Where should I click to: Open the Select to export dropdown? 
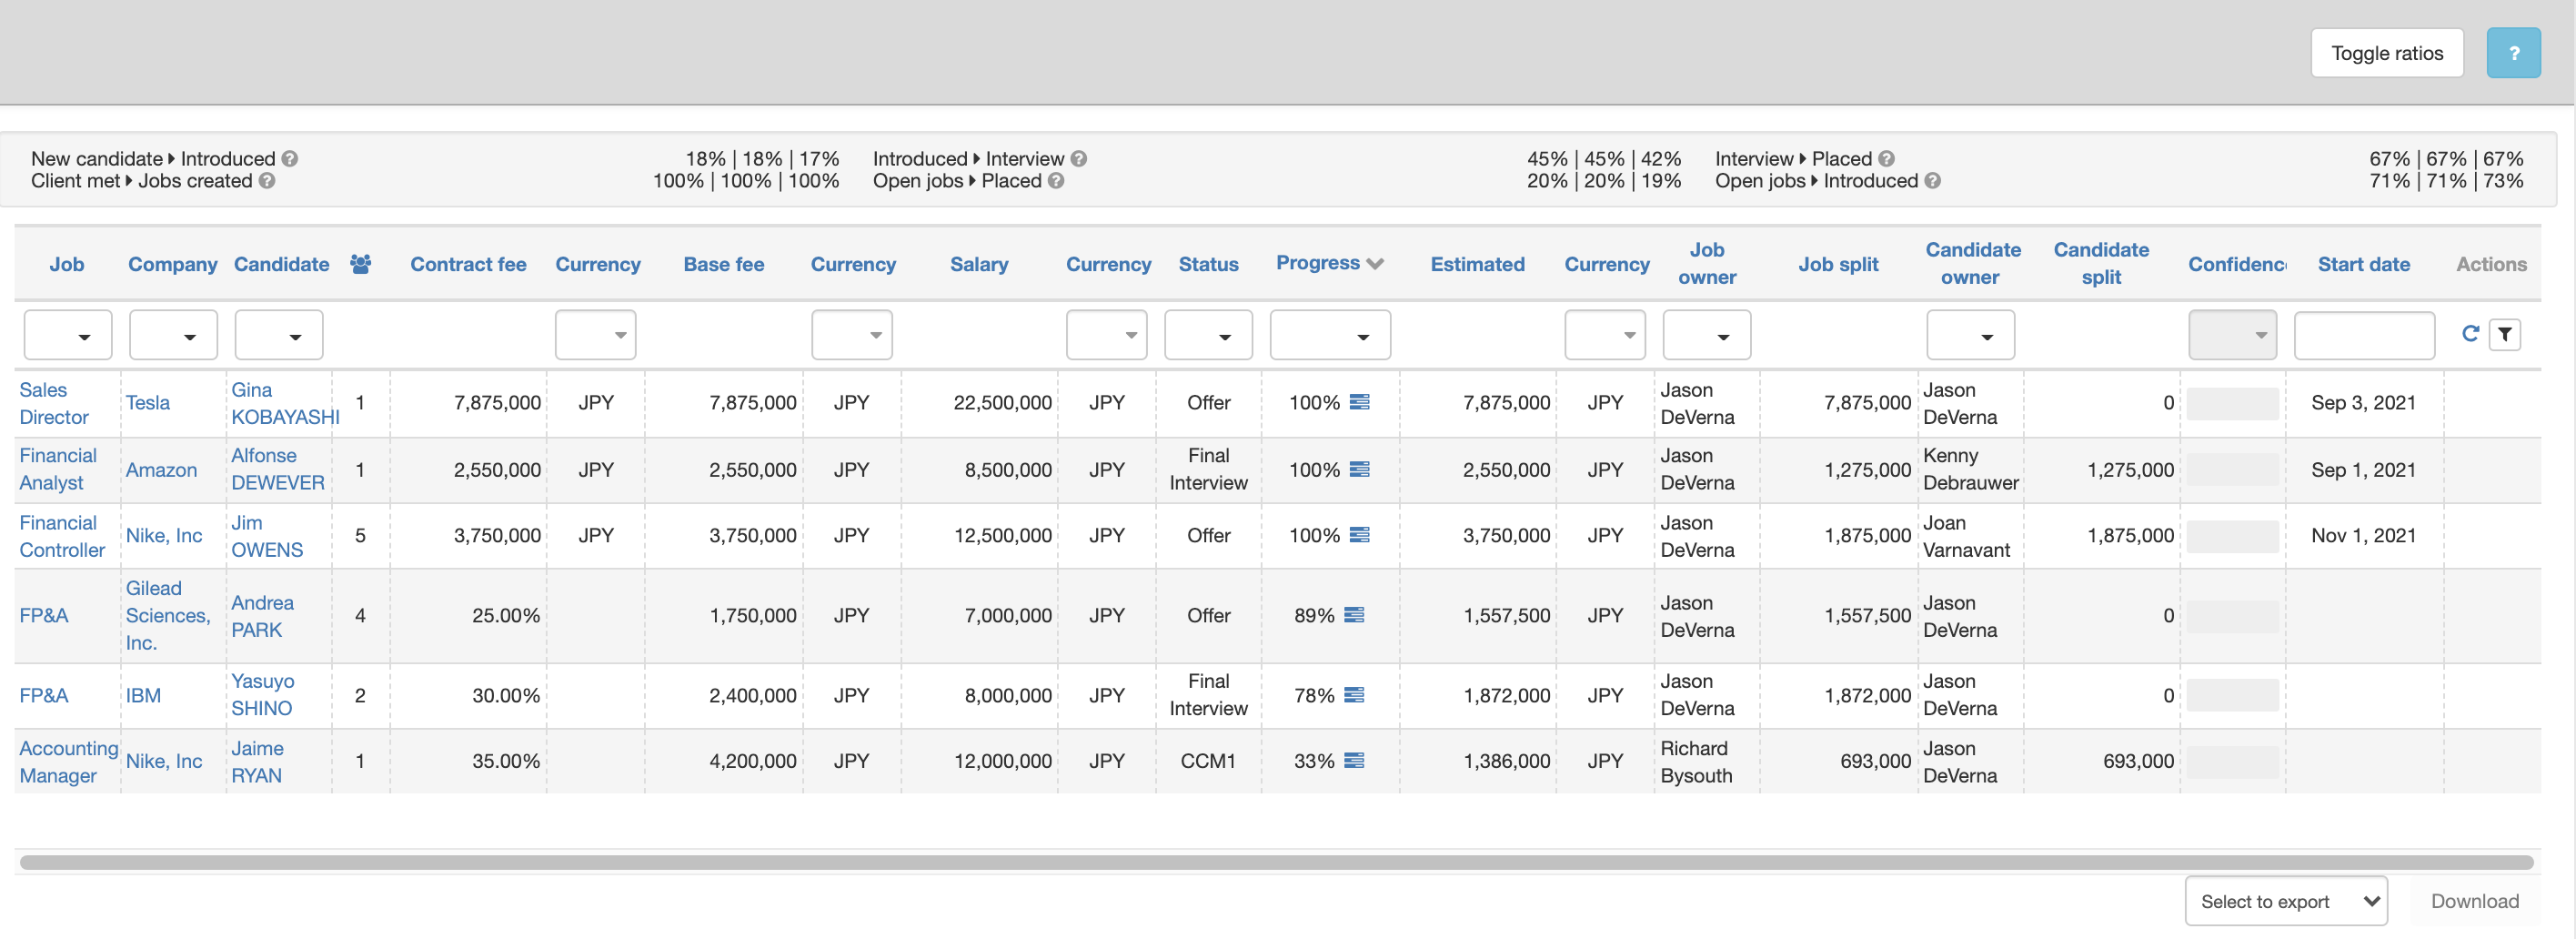click(x=2286, y=901)
